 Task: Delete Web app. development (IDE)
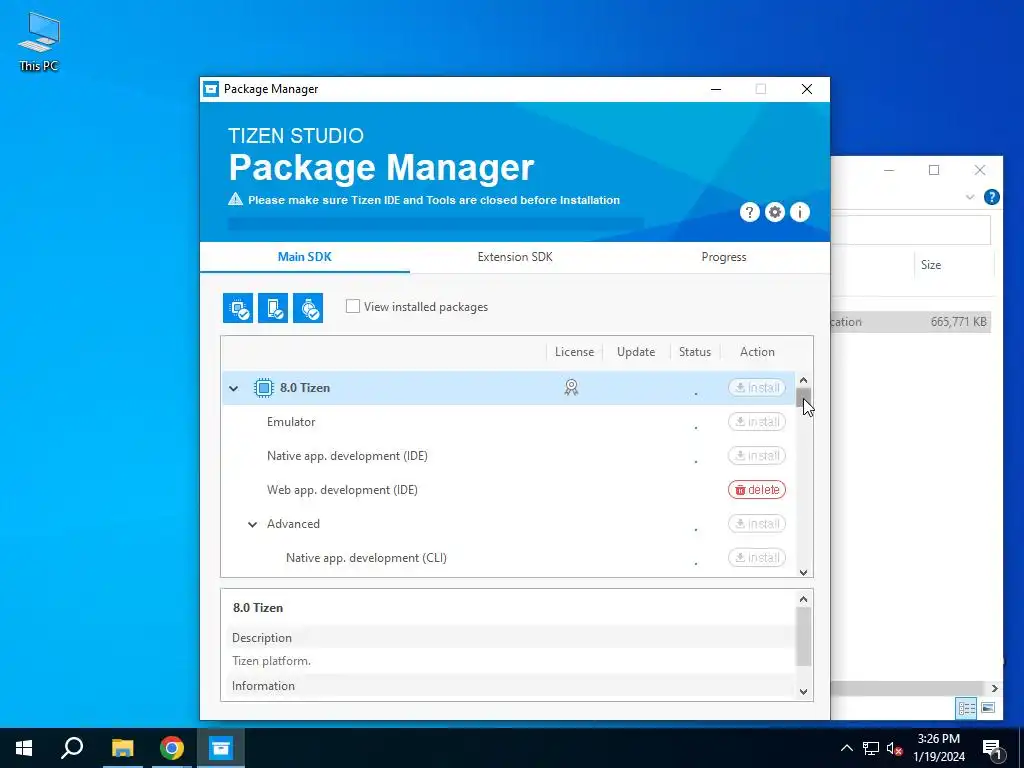coord(757,490)
